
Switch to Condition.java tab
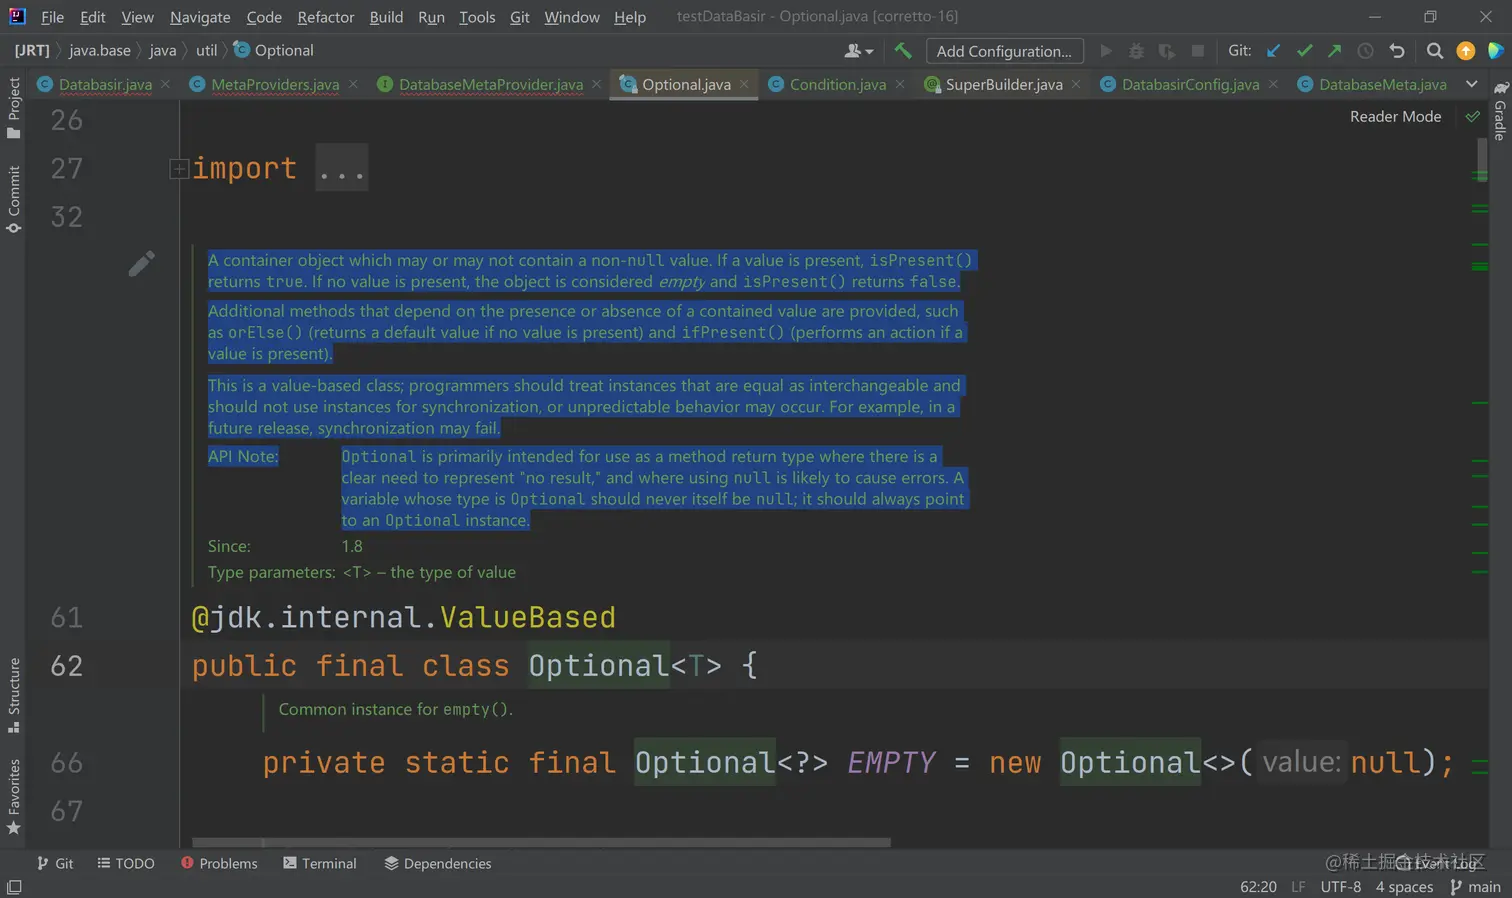[x=837, y=85]
